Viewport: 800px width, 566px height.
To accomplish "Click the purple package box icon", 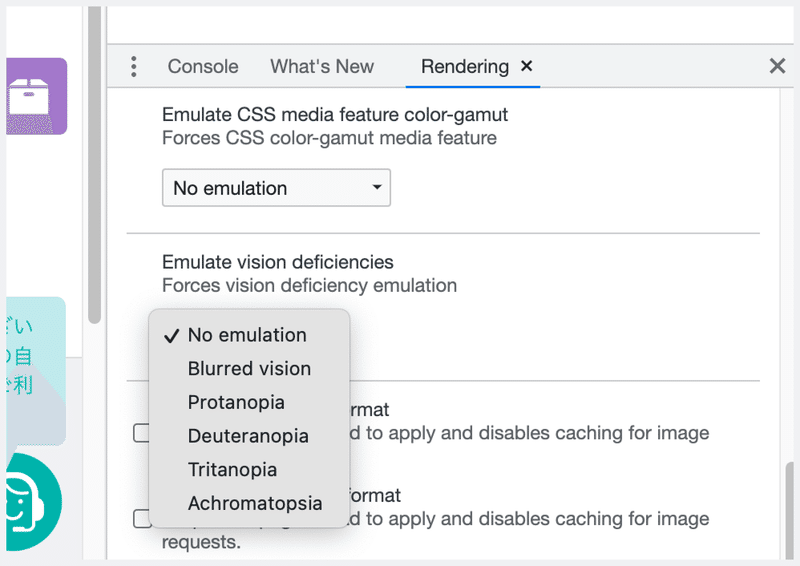I will 36,96.
